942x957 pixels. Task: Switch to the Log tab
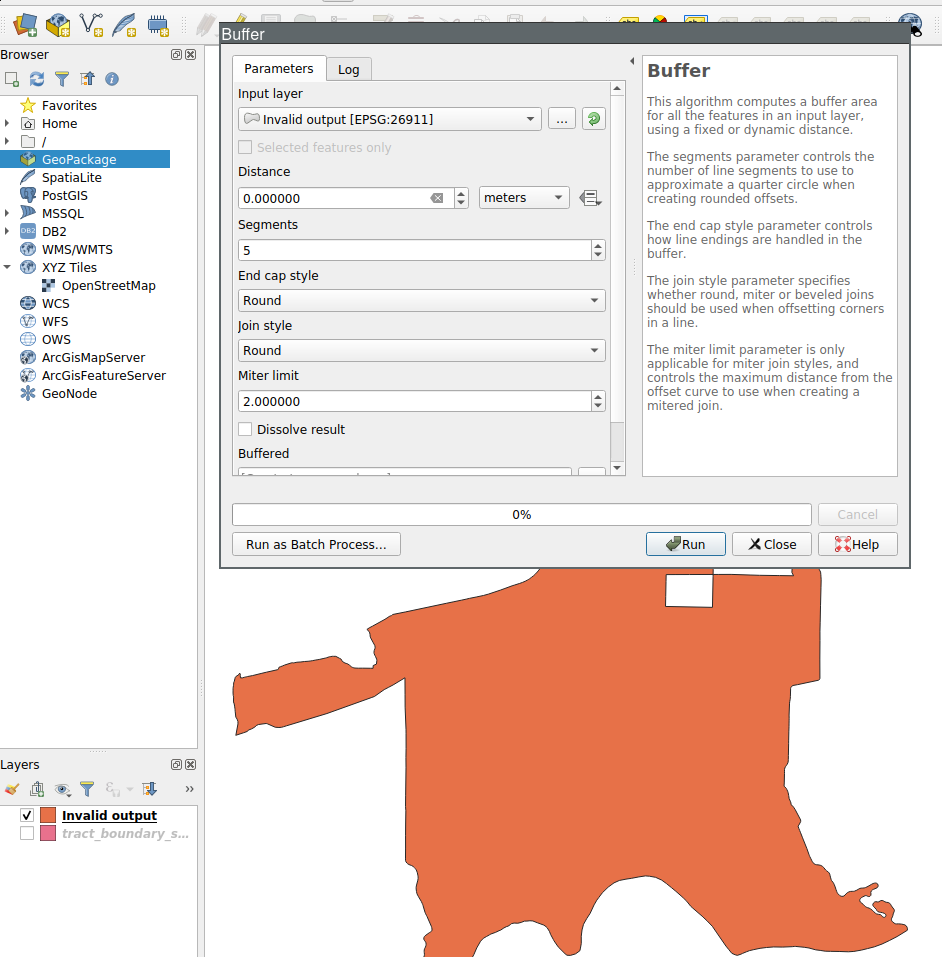pos(348,69)
